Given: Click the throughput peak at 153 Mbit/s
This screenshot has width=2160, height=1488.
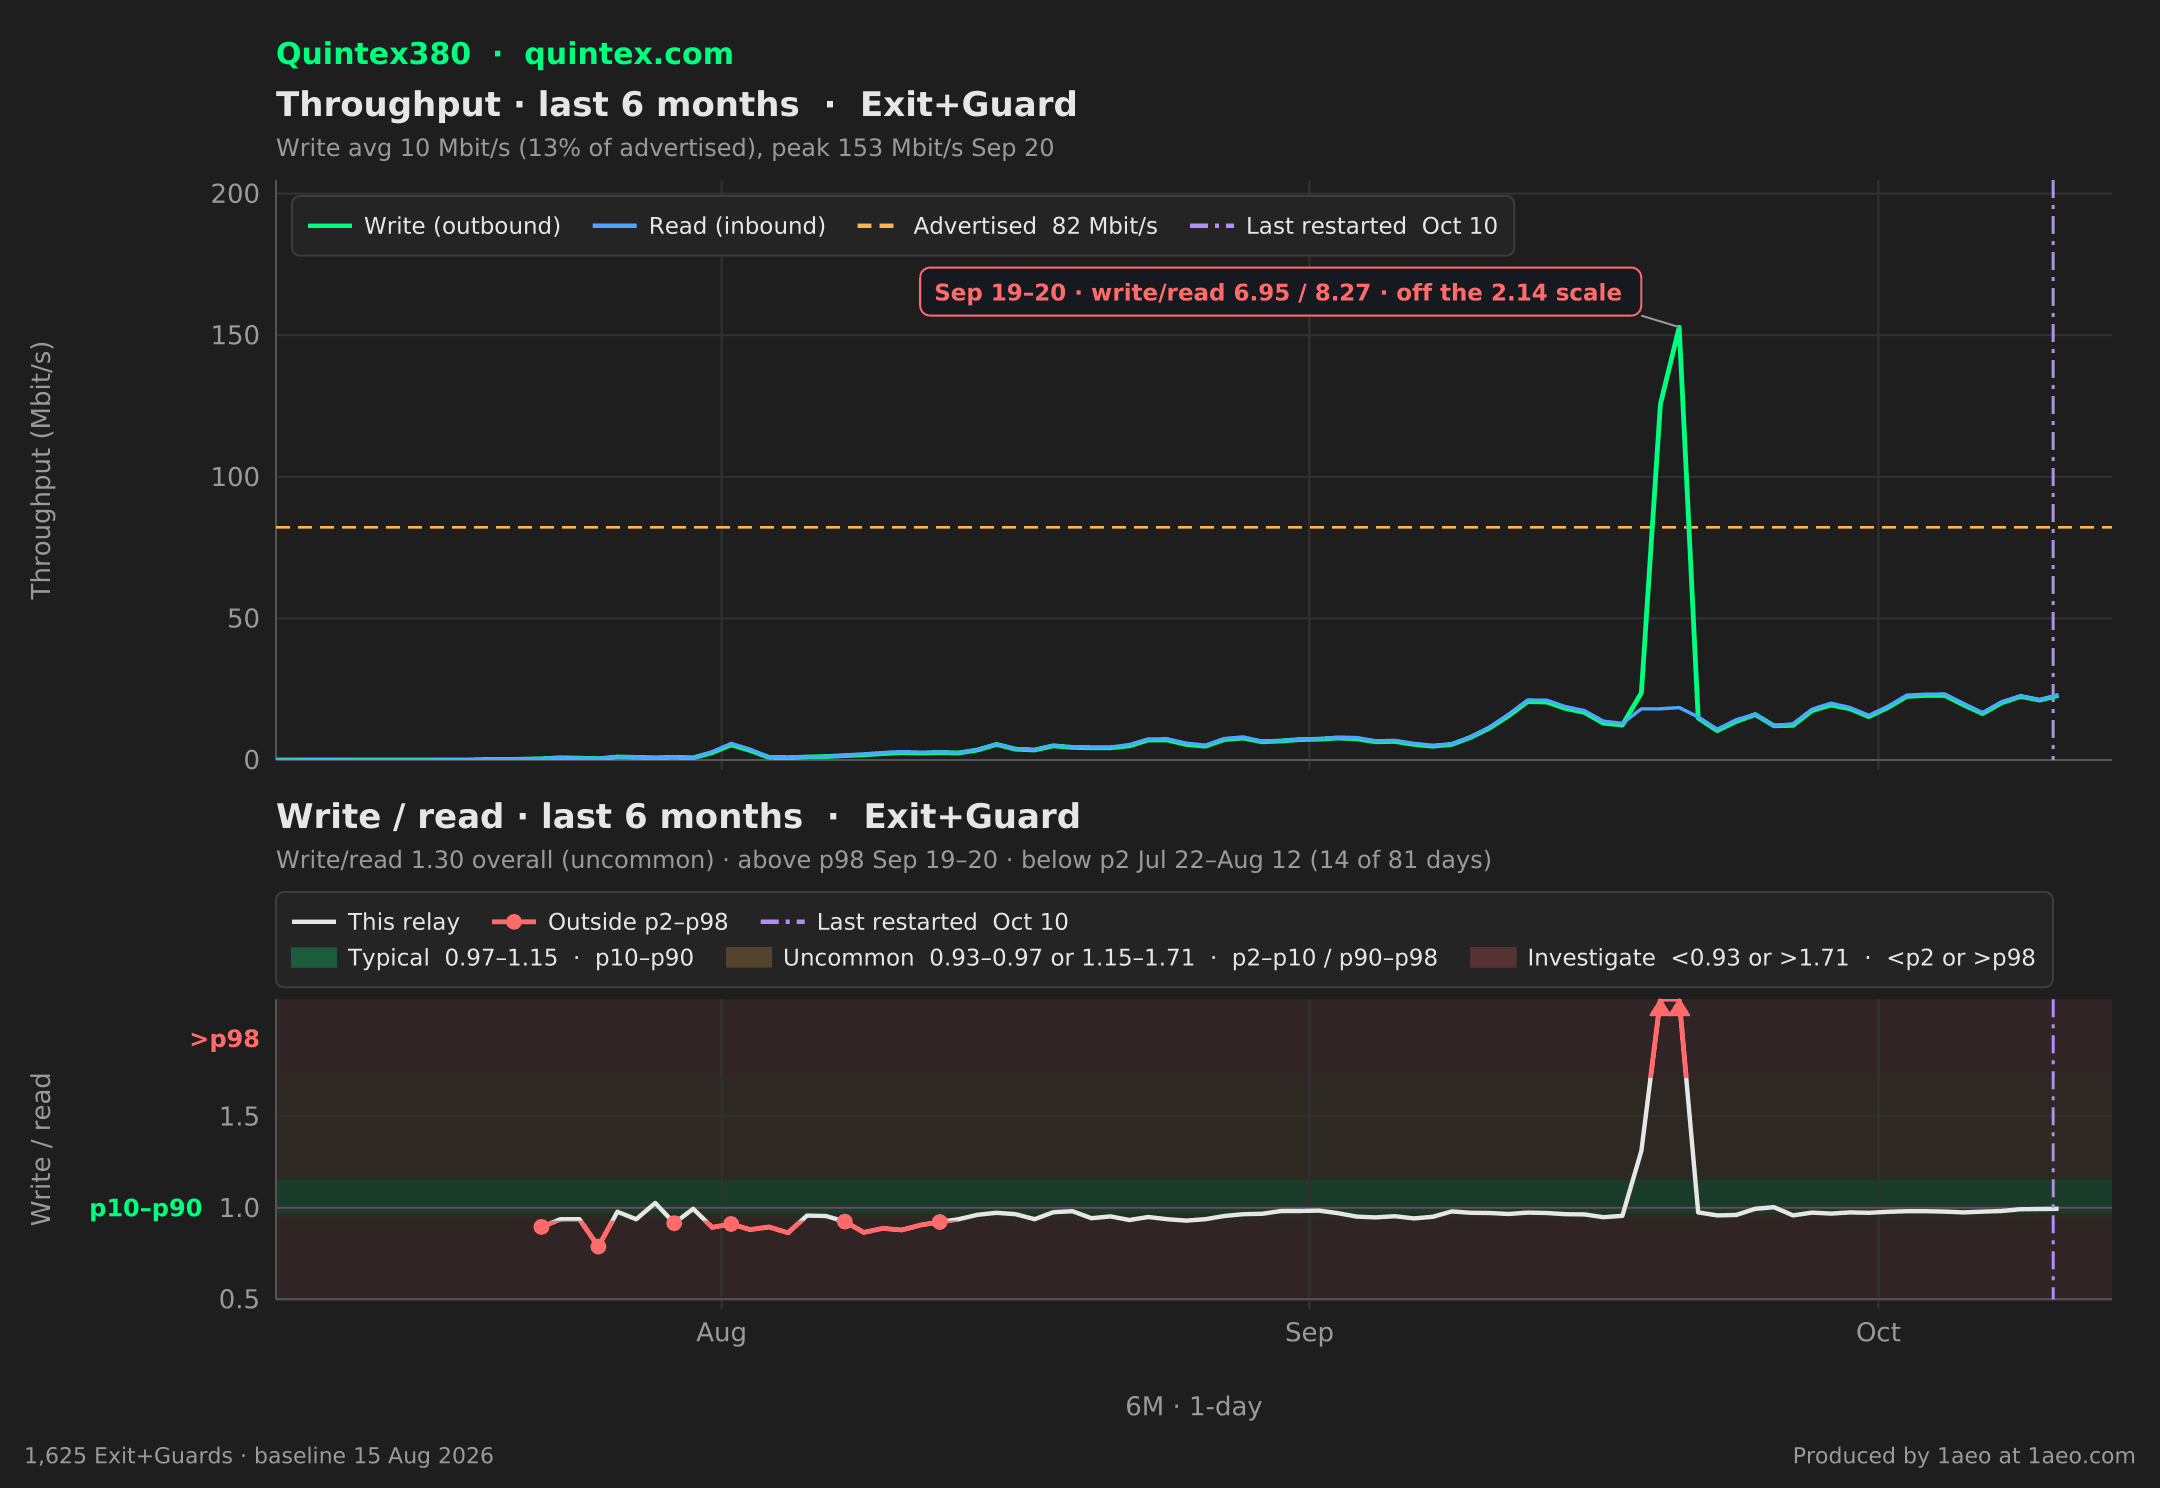Looking at the screenshot, I should tap(1678, 327).
